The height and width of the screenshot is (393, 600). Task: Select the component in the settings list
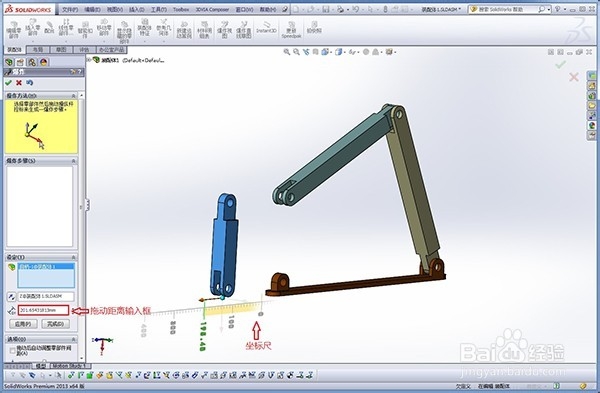(46, 266)
